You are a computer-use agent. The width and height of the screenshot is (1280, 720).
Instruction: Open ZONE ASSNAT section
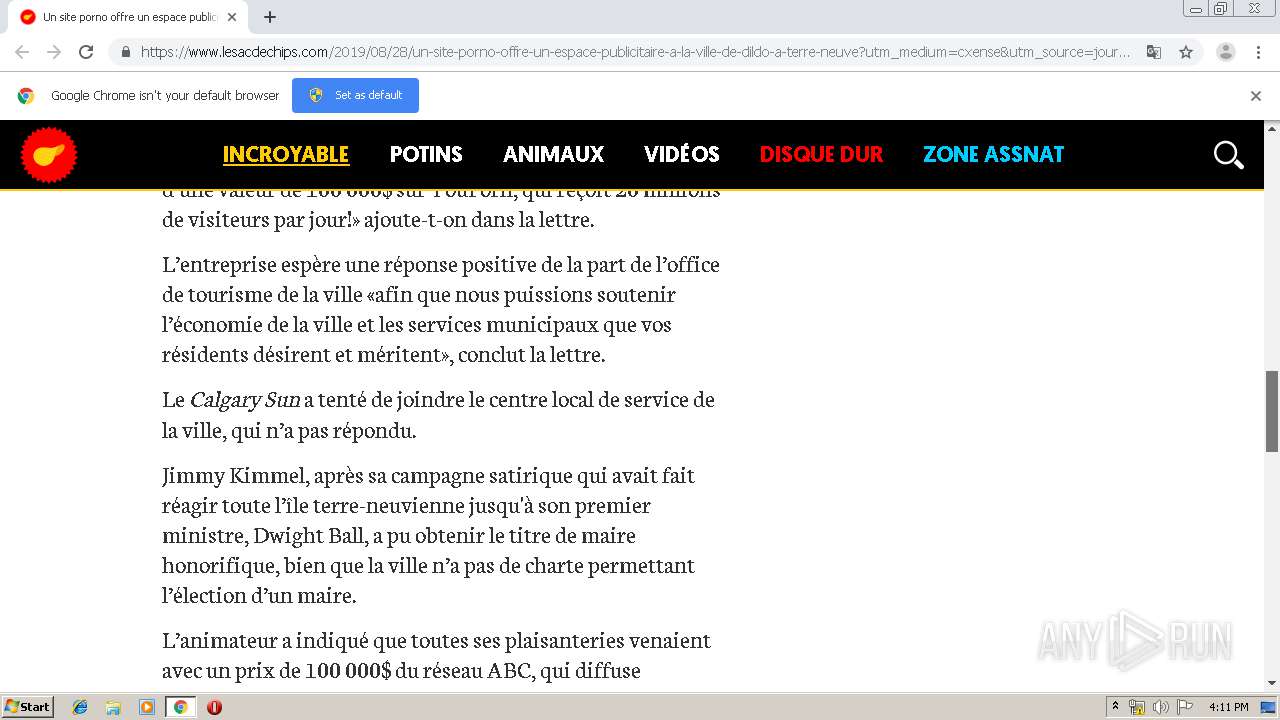point(993,155)
